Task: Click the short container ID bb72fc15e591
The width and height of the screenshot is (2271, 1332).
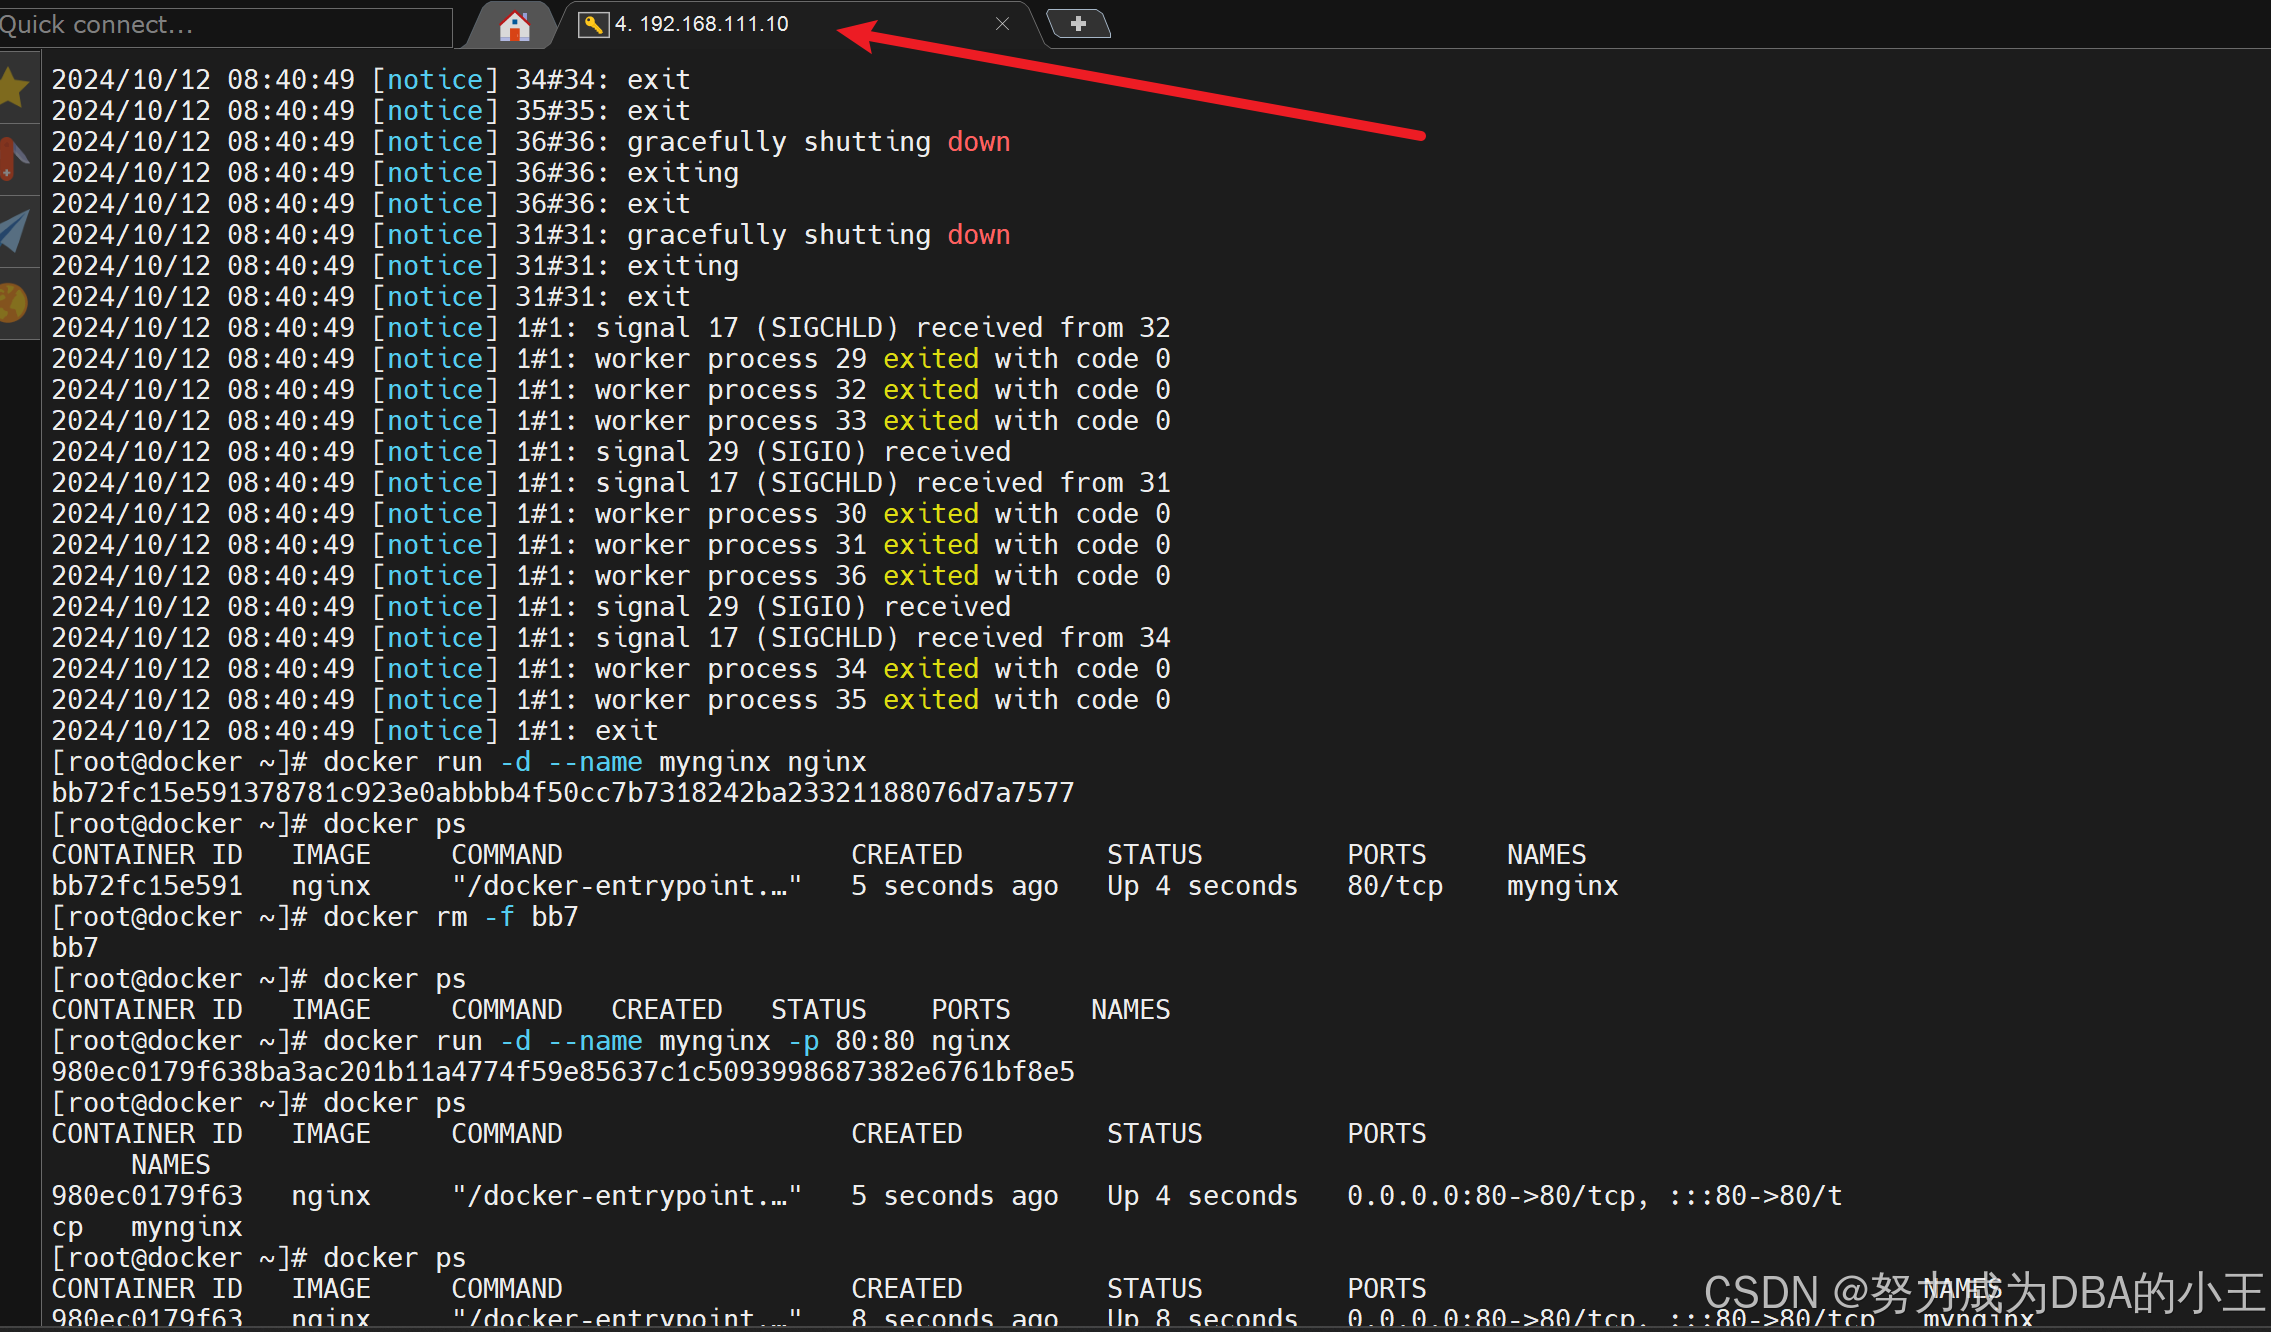Action: [x=147, y=886]
